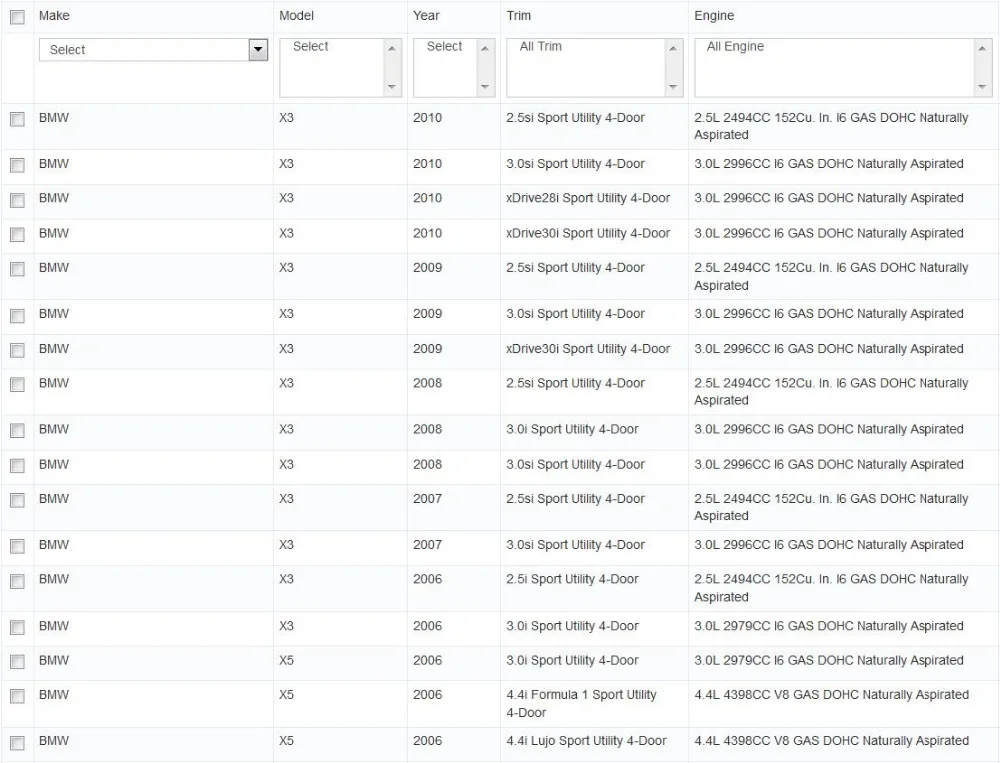The height and width of the screenshot is (763, 1000).
Task: Check the BMW X3 2010 2.5si row checkbox
Action: 17,119
